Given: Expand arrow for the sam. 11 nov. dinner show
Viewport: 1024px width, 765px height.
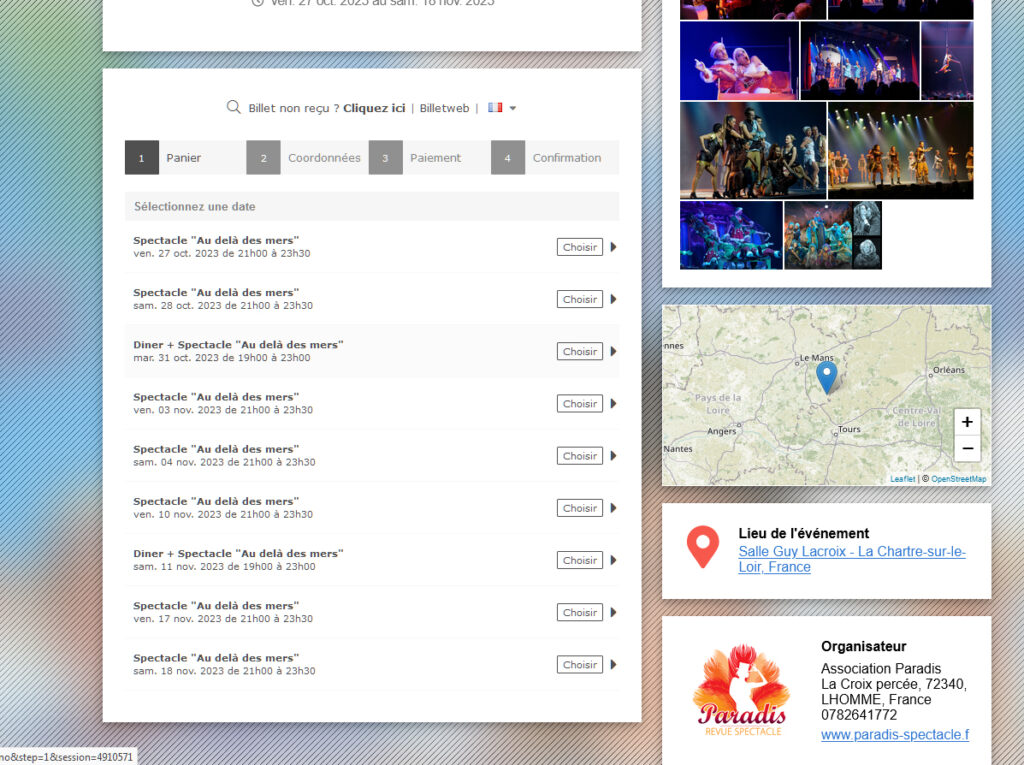Looking at the screenshot, I should [x=613, y=561].
